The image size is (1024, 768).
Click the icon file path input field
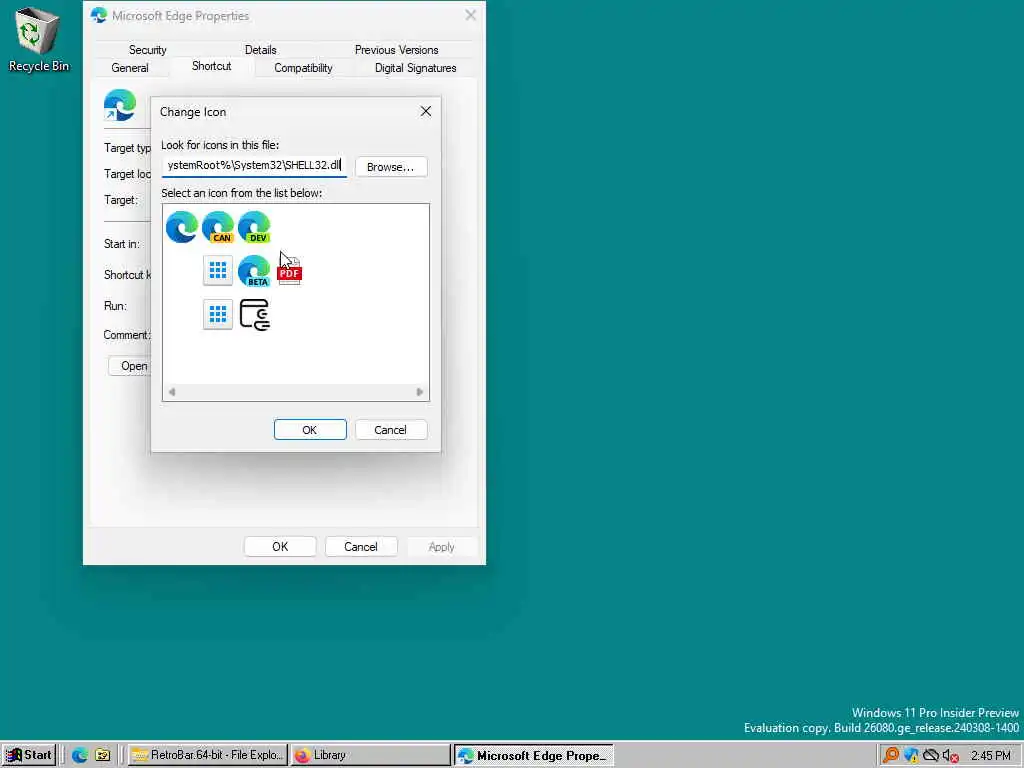254,166
